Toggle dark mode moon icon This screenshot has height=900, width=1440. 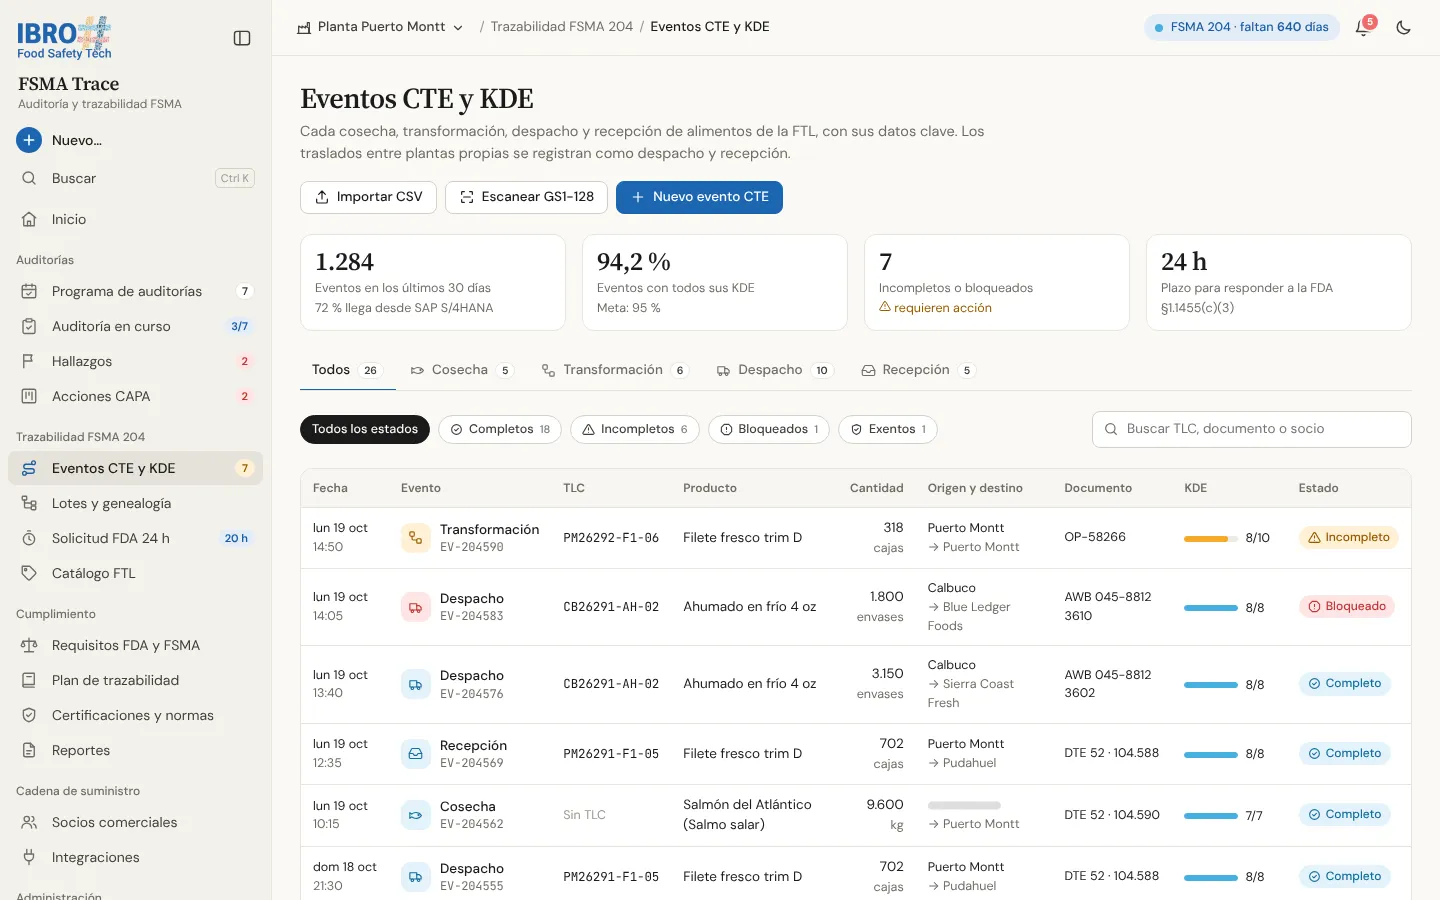point(1404,27)
